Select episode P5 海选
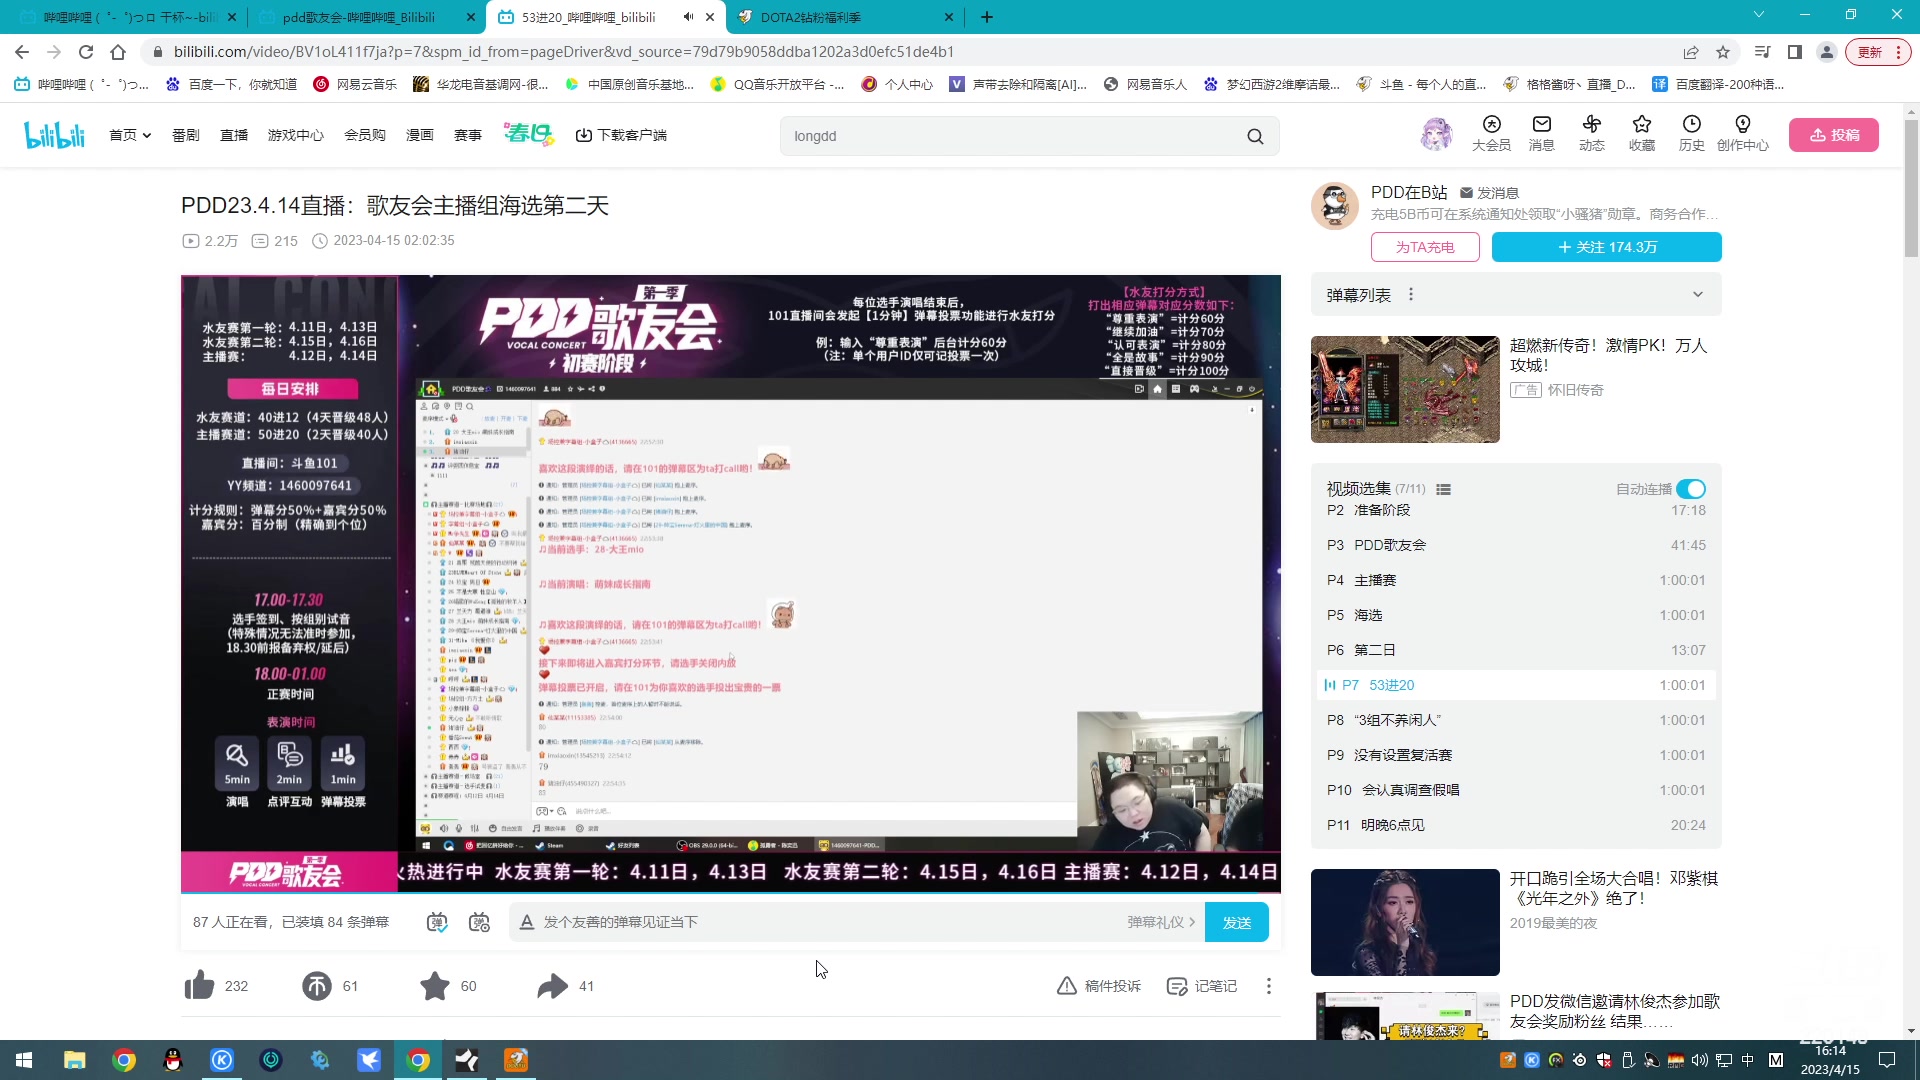This screenshot has width=1920, height=1080. coord(1516,615)
